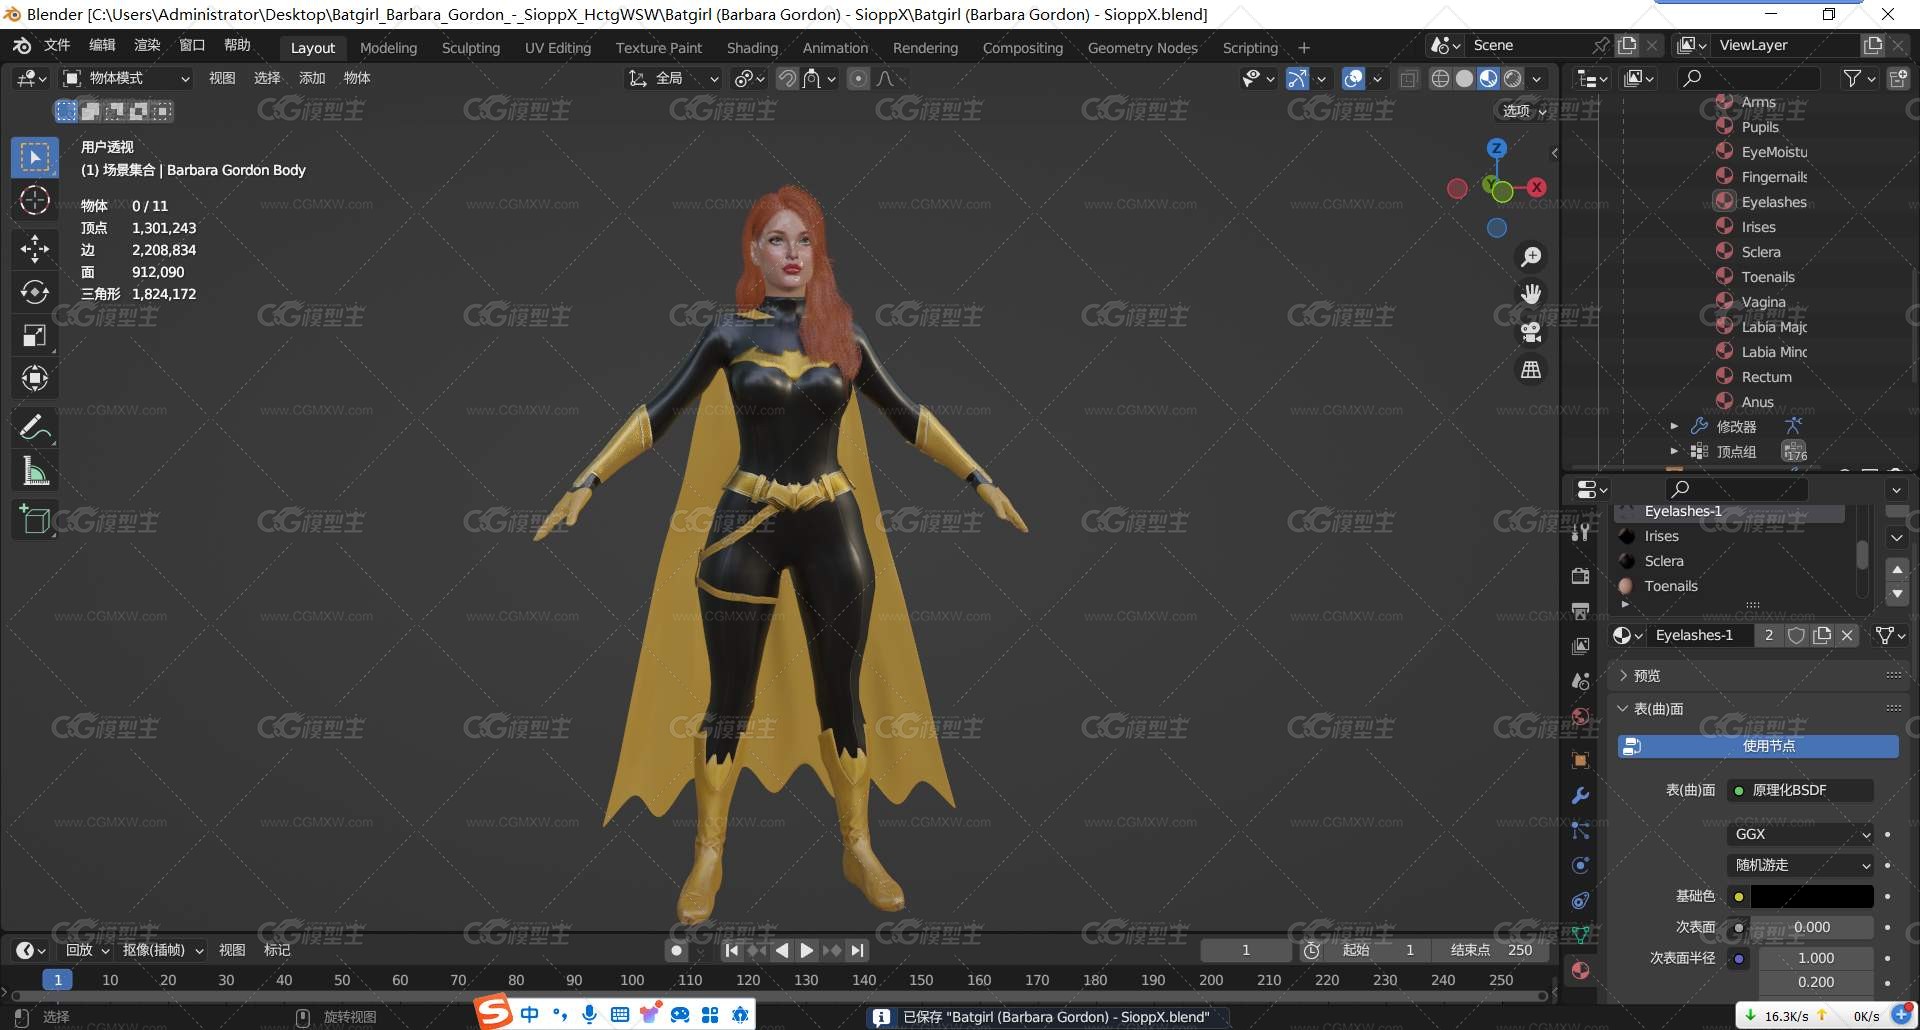1920x1030 pixels.
Task: Open transform orientation global dropdown
Action: coord(673,78)
